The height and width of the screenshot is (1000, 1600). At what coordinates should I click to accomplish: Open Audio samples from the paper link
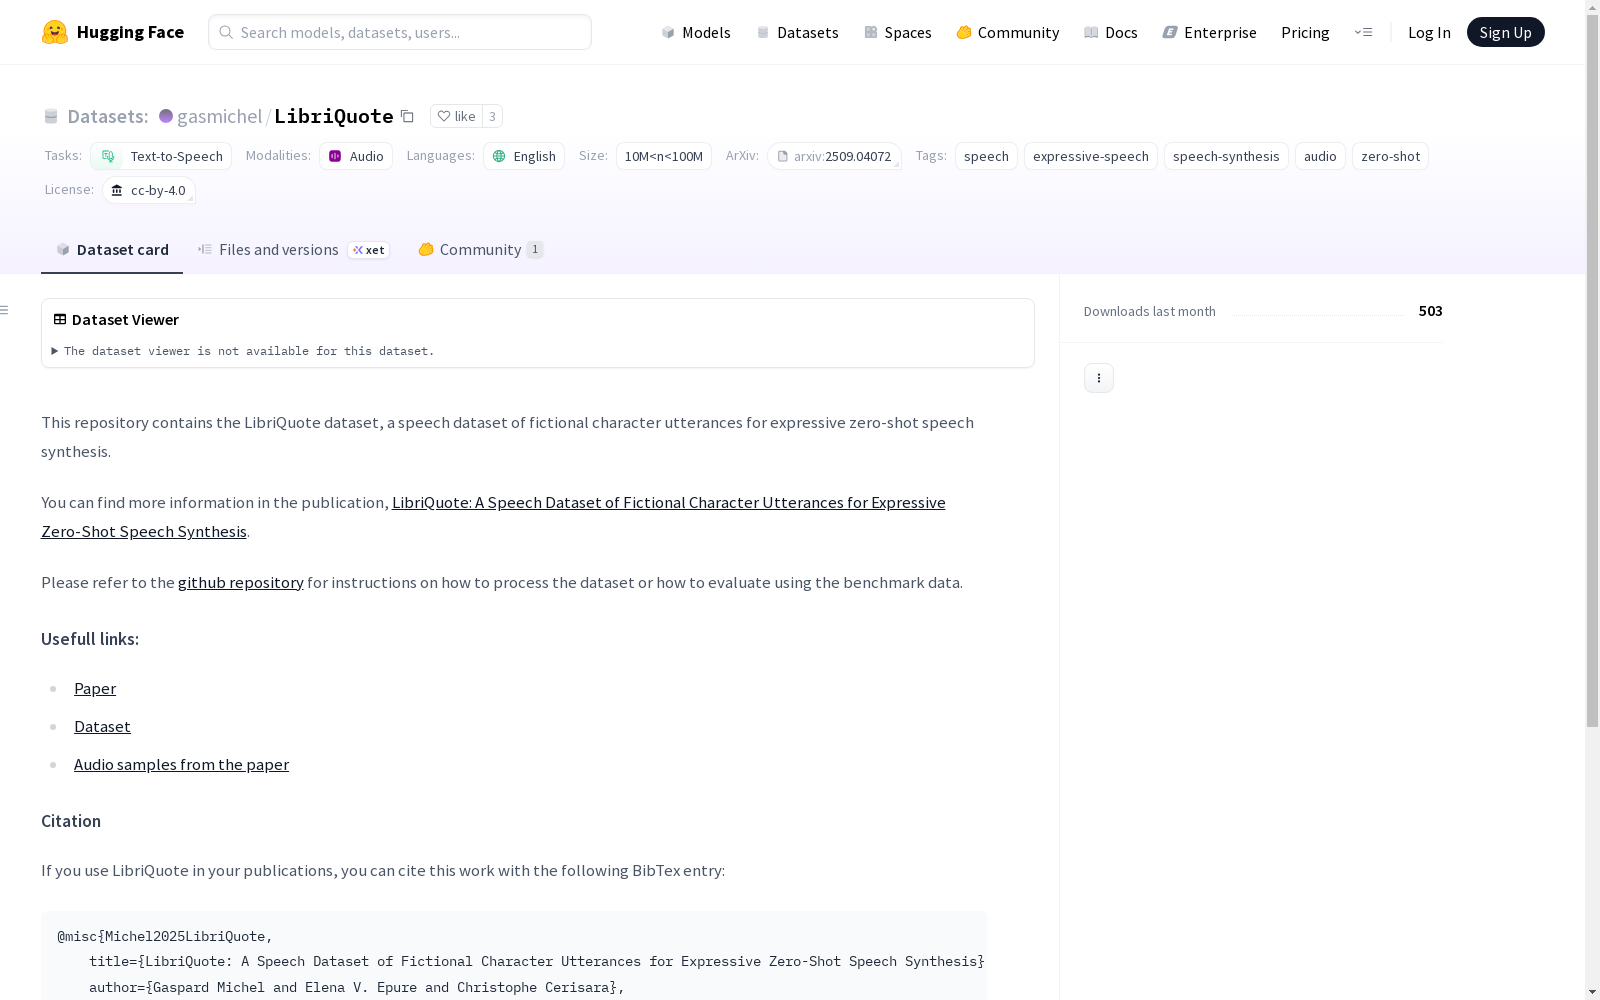[x=181, y=764]
